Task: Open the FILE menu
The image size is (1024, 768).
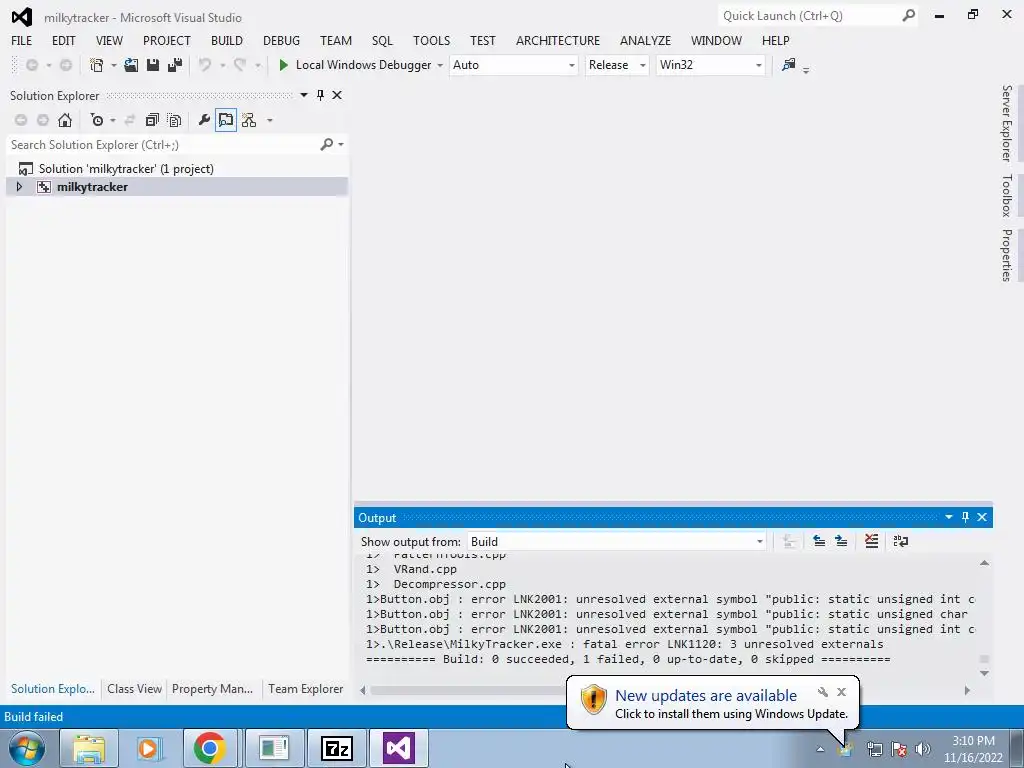Action: pyautogui.click(x=22, y=40)
